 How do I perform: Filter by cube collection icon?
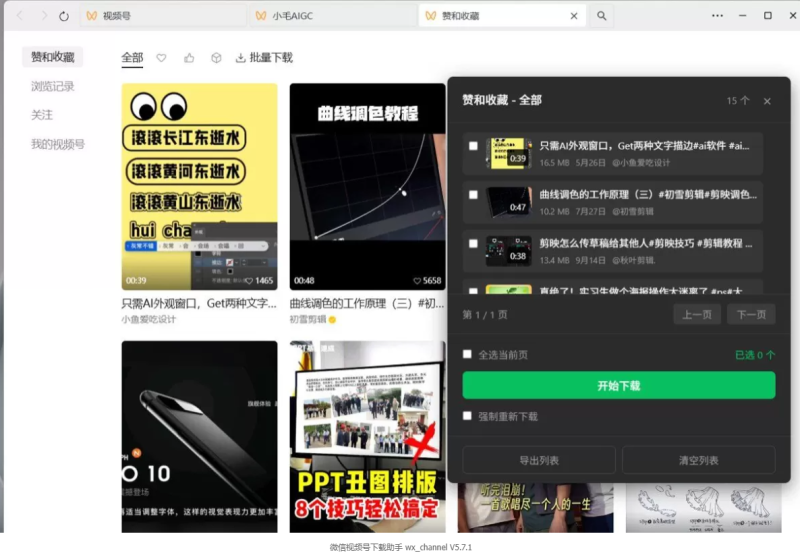pyautogui.click(x=216, y=58)
